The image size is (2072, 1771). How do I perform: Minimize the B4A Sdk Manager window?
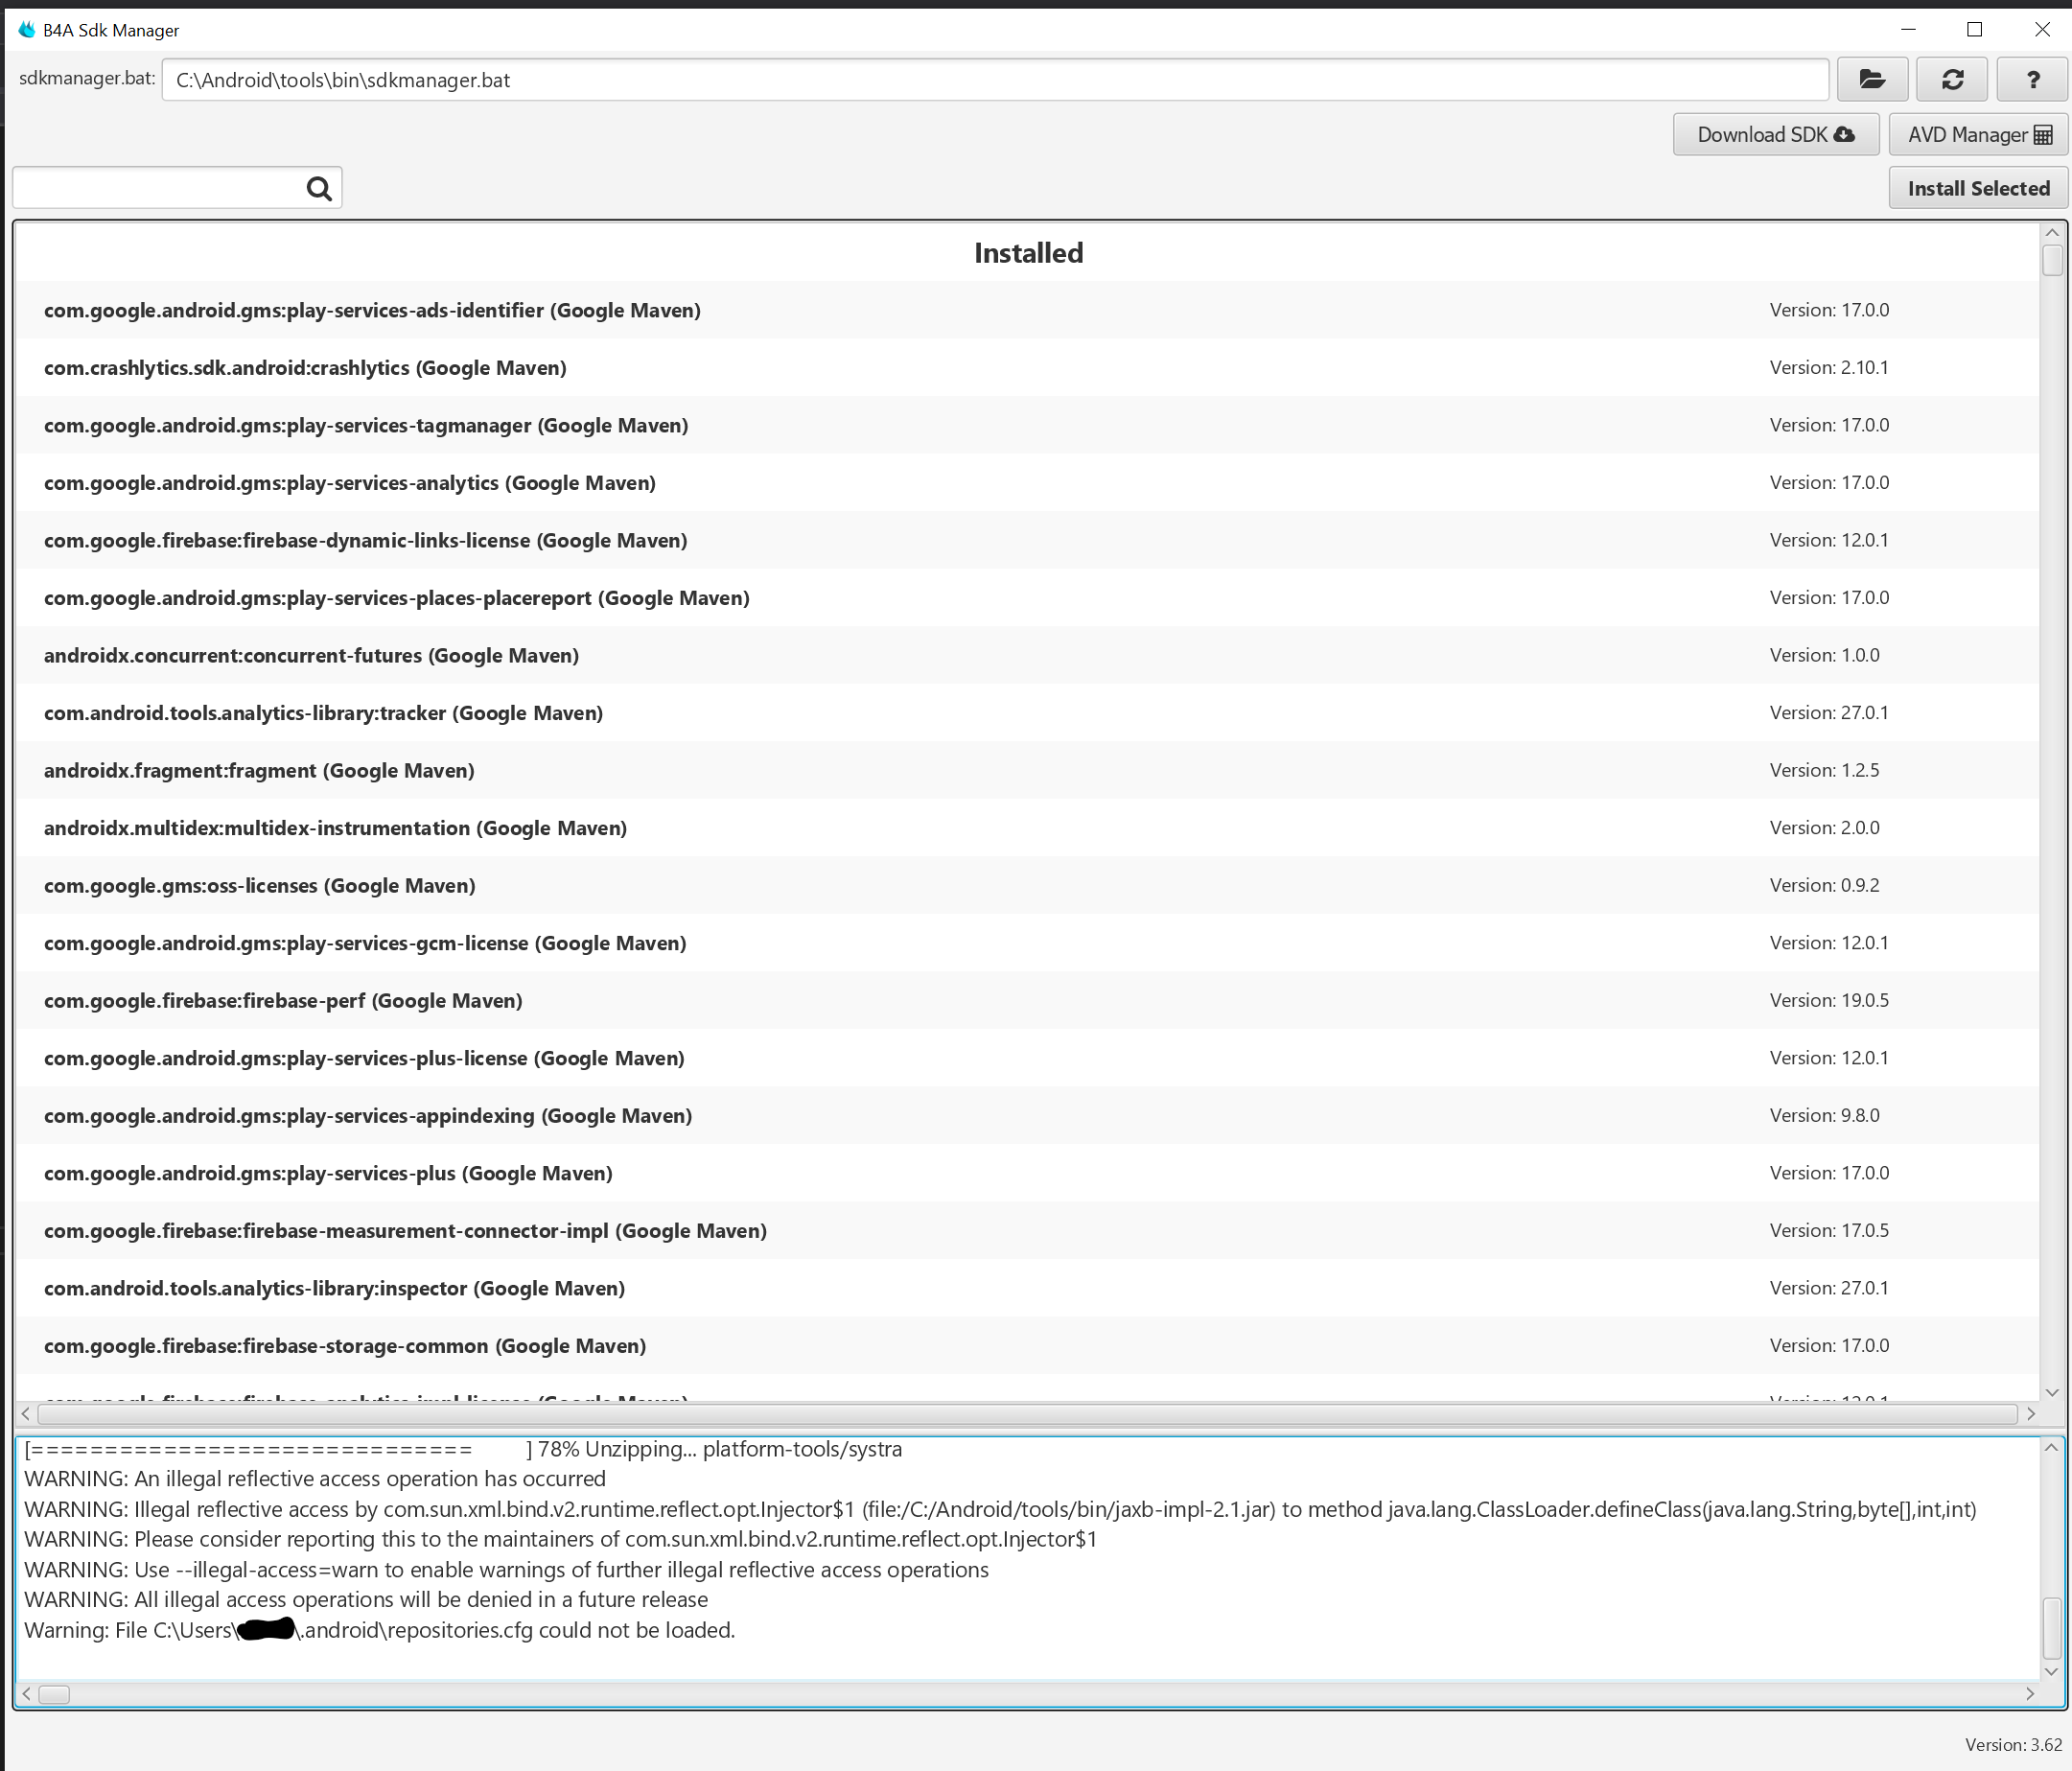coord(1908,29)
